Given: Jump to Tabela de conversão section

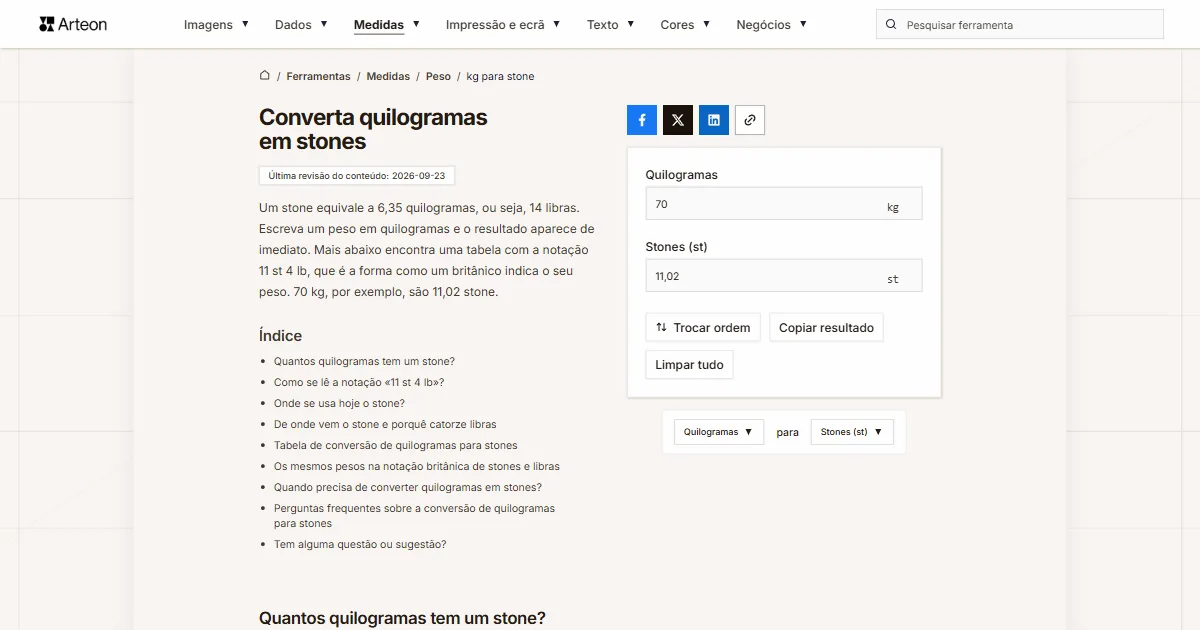Looking at the screenshot, I should (396, 445).
